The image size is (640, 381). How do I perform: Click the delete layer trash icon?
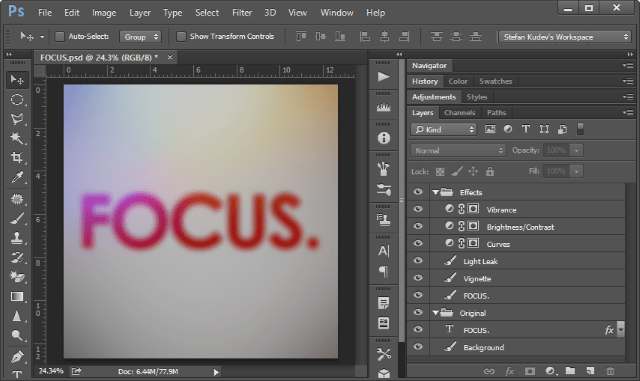tap(610, 371)
